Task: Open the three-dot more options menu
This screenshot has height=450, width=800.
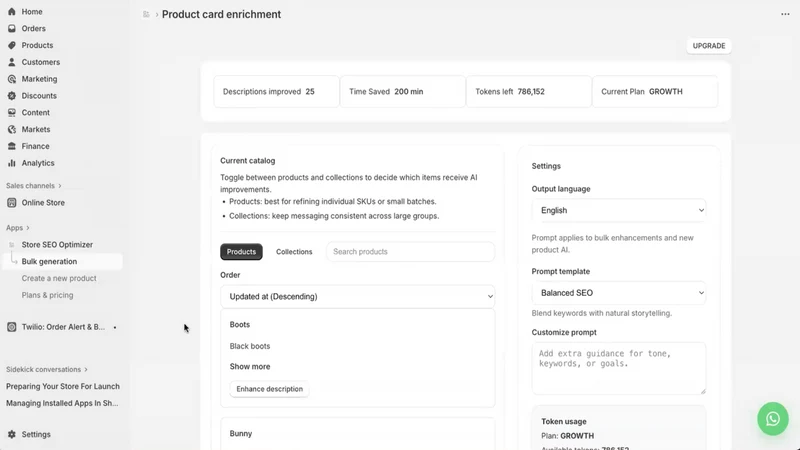Action: (x=785, y=14)
